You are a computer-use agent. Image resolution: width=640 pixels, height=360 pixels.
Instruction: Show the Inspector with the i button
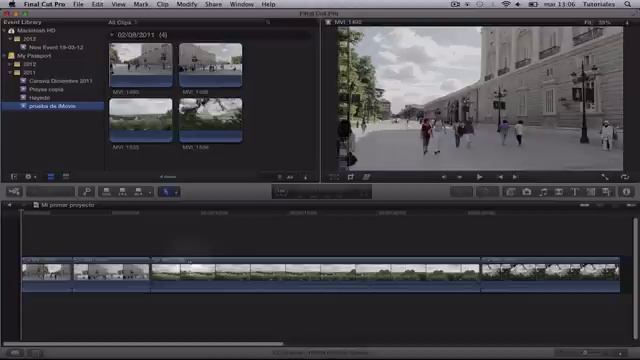coord(627,191)
